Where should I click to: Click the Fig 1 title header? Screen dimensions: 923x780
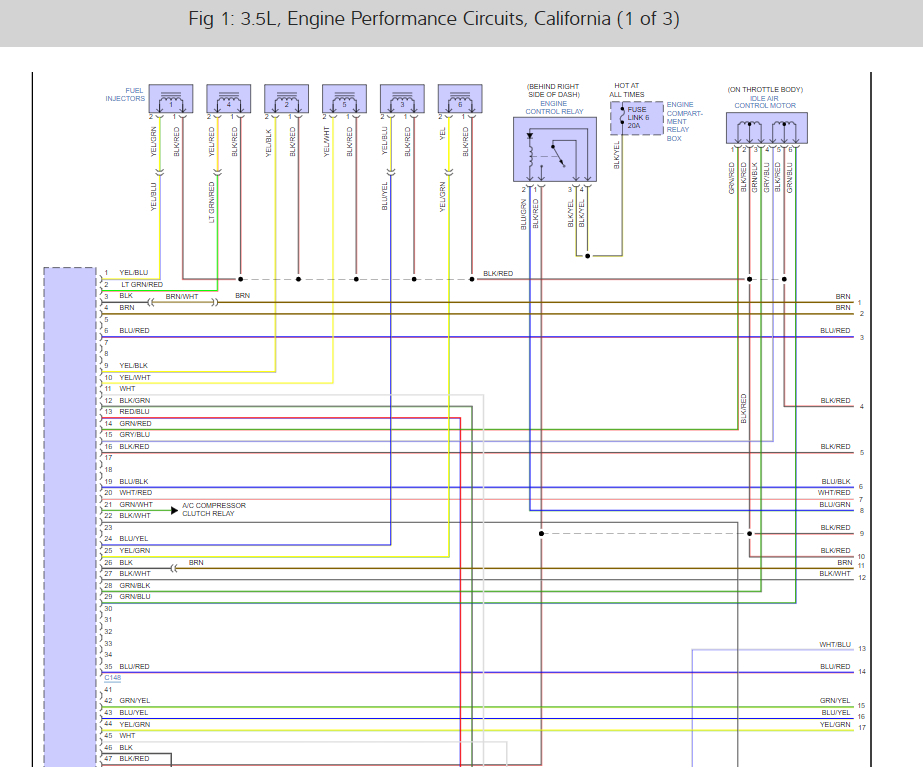434,19
